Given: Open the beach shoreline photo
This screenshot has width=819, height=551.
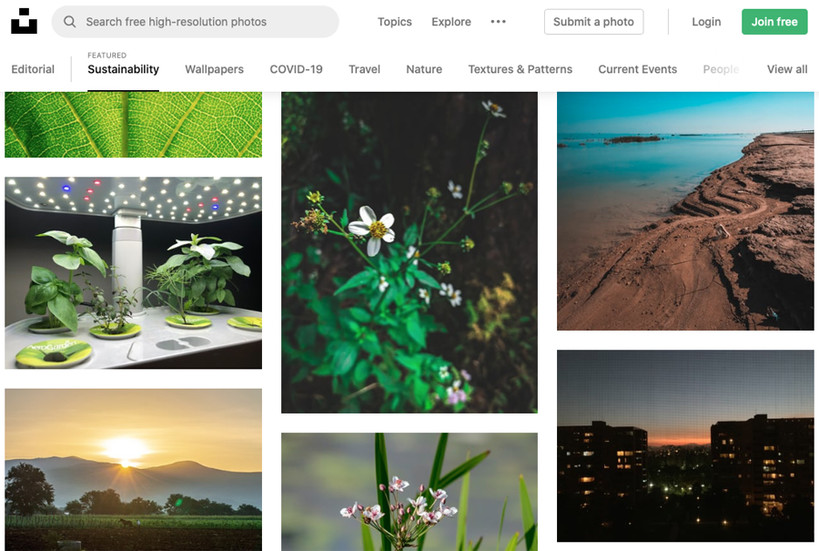Looking at the screenshot, I should 685,211.
